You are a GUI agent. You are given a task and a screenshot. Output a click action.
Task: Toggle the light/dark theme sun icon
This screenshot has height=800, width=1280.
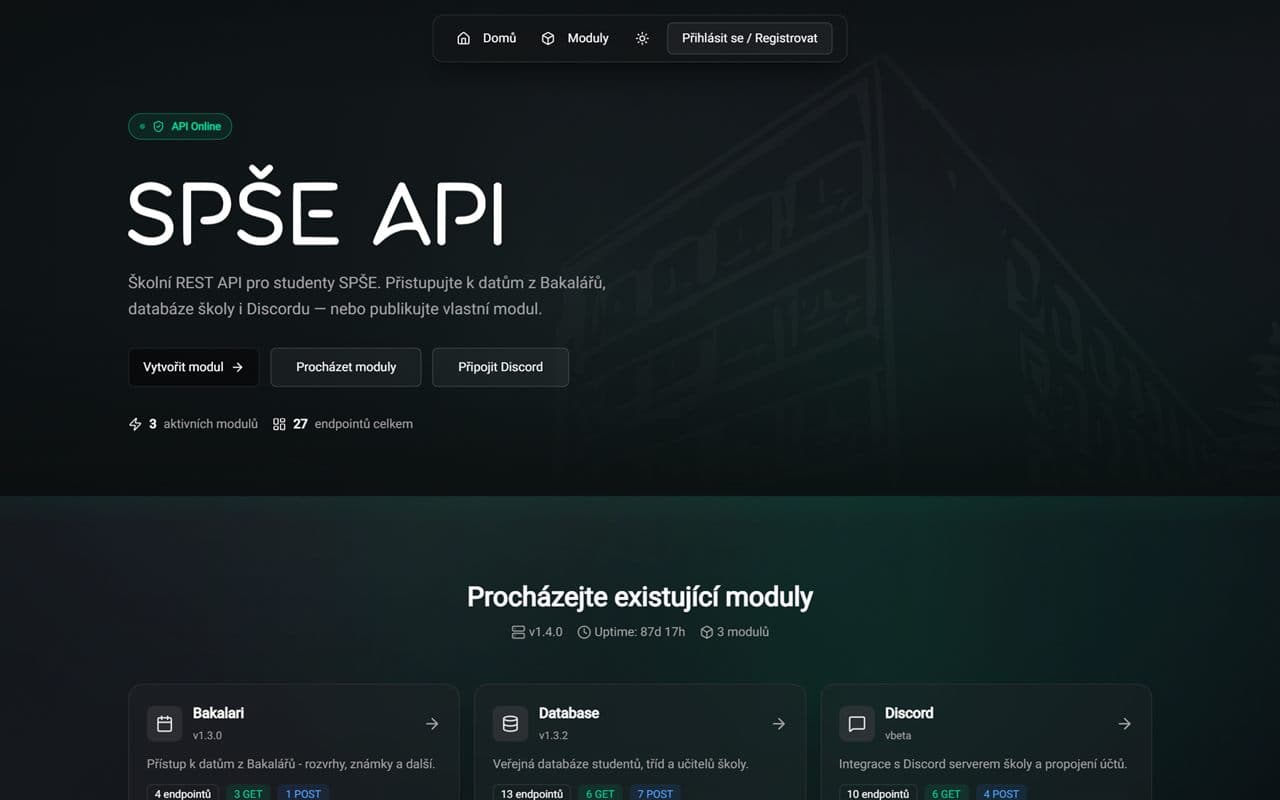tap(642, 38)
